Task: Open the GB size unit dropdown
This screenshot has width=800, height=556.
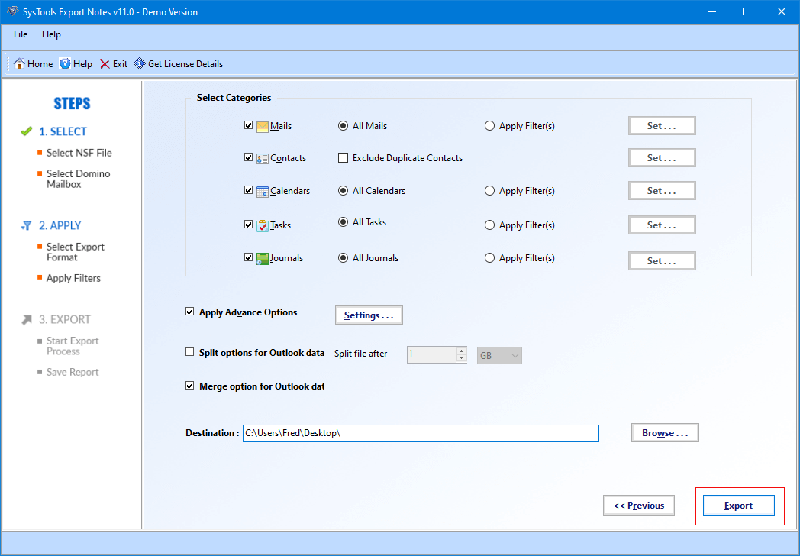Action: click(499, 356)
